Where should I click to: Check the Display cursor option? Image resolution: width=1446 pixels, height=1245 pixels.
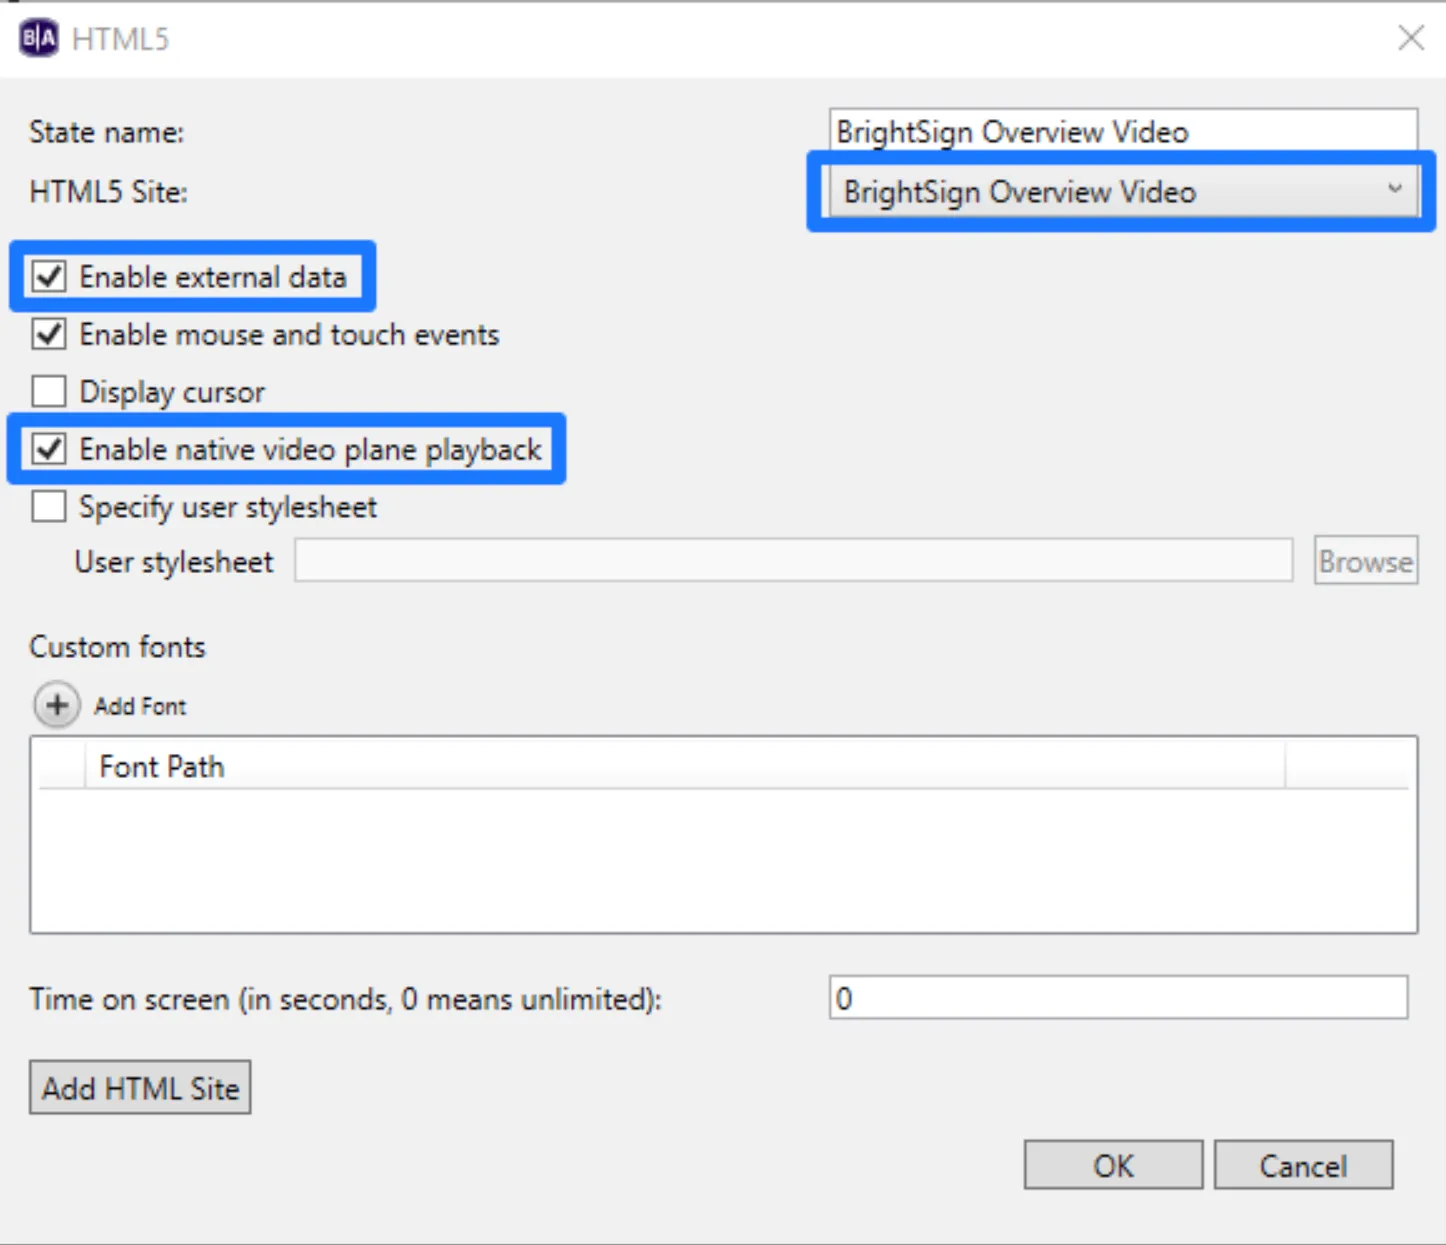click(49, 391)
